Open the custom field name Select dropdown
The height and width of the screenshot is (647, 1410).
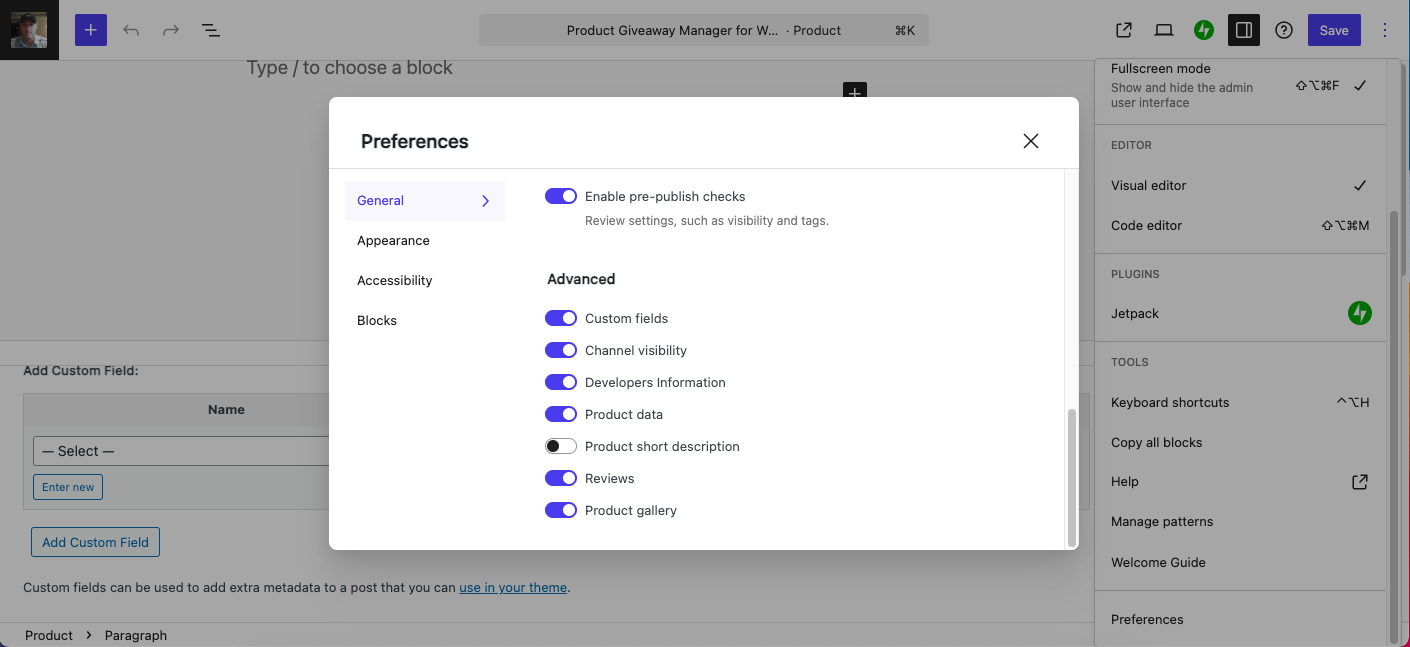pos(182,451)
